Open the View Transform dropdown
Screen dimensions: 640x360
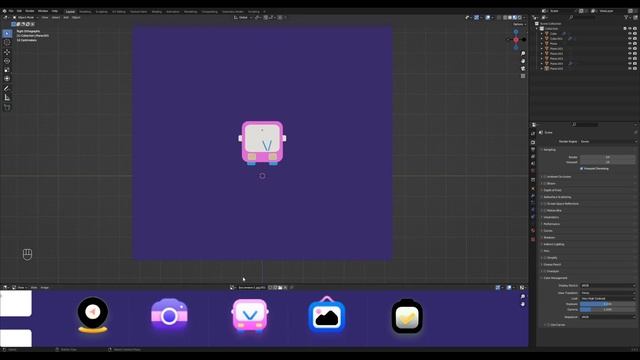pyautogui.click(x=608, y=293)
